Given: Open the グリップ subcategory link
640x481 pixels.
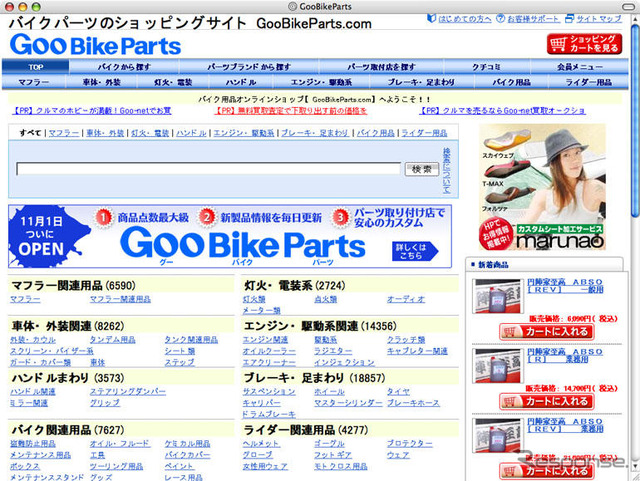Looking at the screenshot, I should [105, 403].
